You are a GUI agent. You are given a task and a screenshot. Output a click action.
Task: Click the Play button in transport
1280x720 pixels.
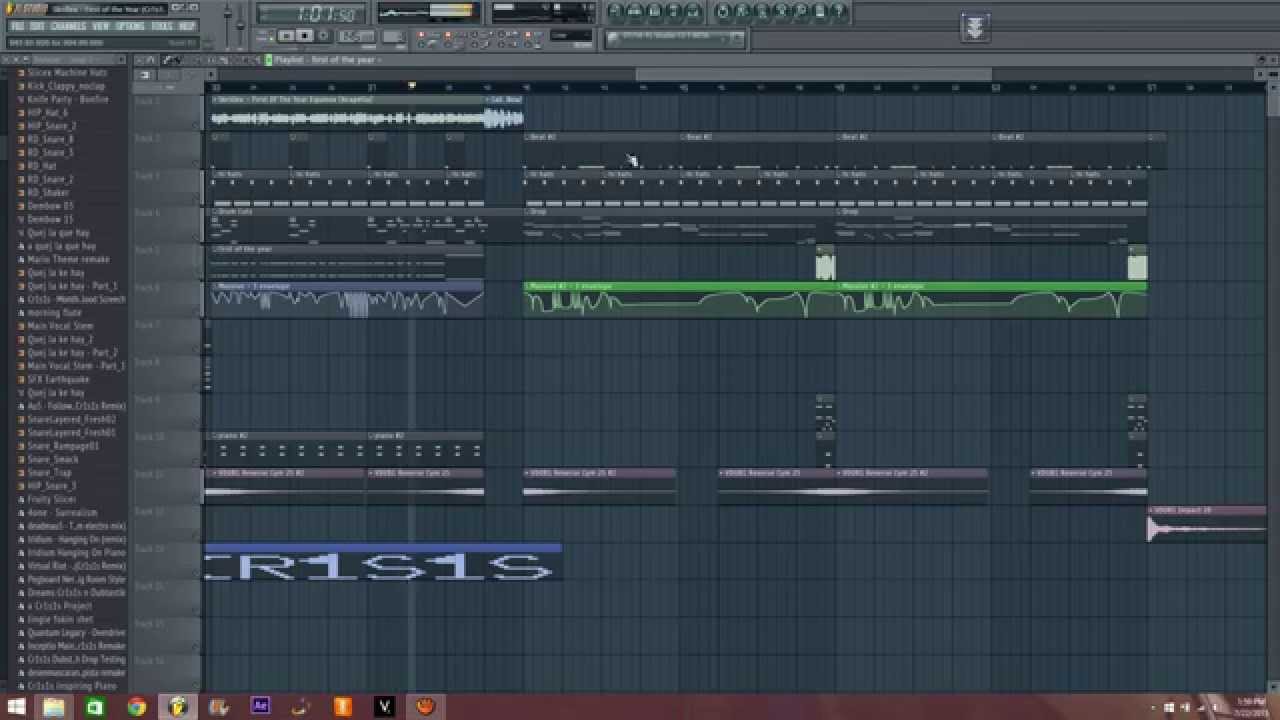point(286,36)
